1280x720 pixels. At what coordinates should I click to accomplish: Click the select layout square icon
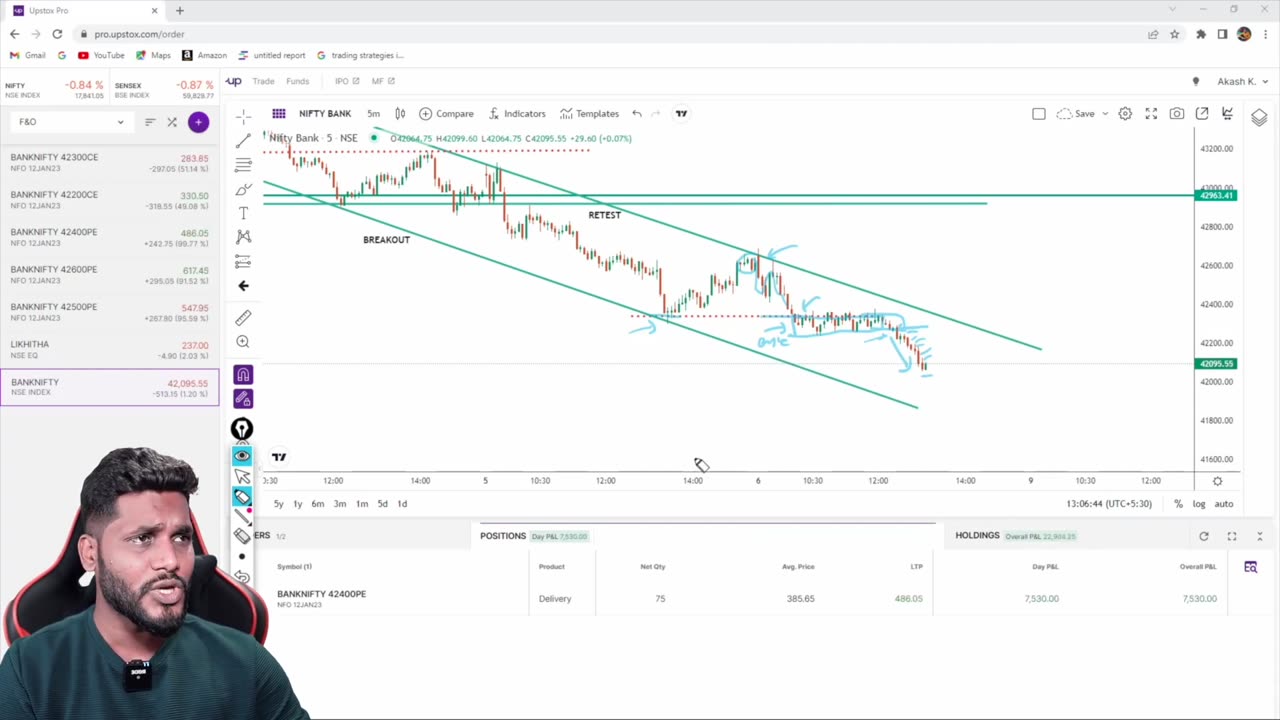coord(1039,114)
